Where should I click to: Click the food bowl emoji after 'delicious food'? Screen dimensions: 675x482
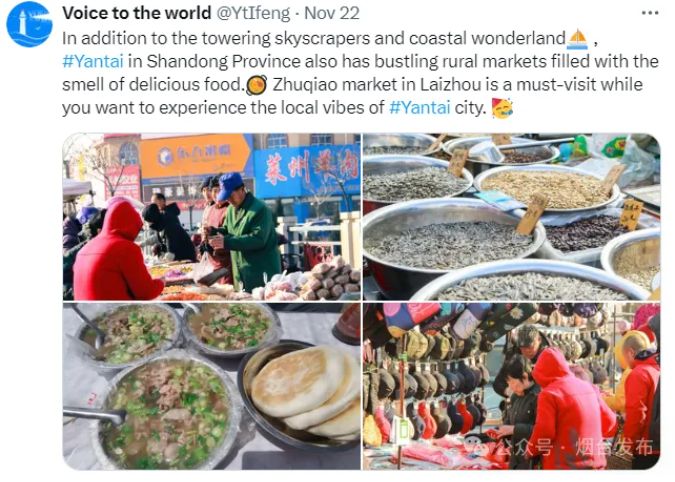tap(257, 85)
